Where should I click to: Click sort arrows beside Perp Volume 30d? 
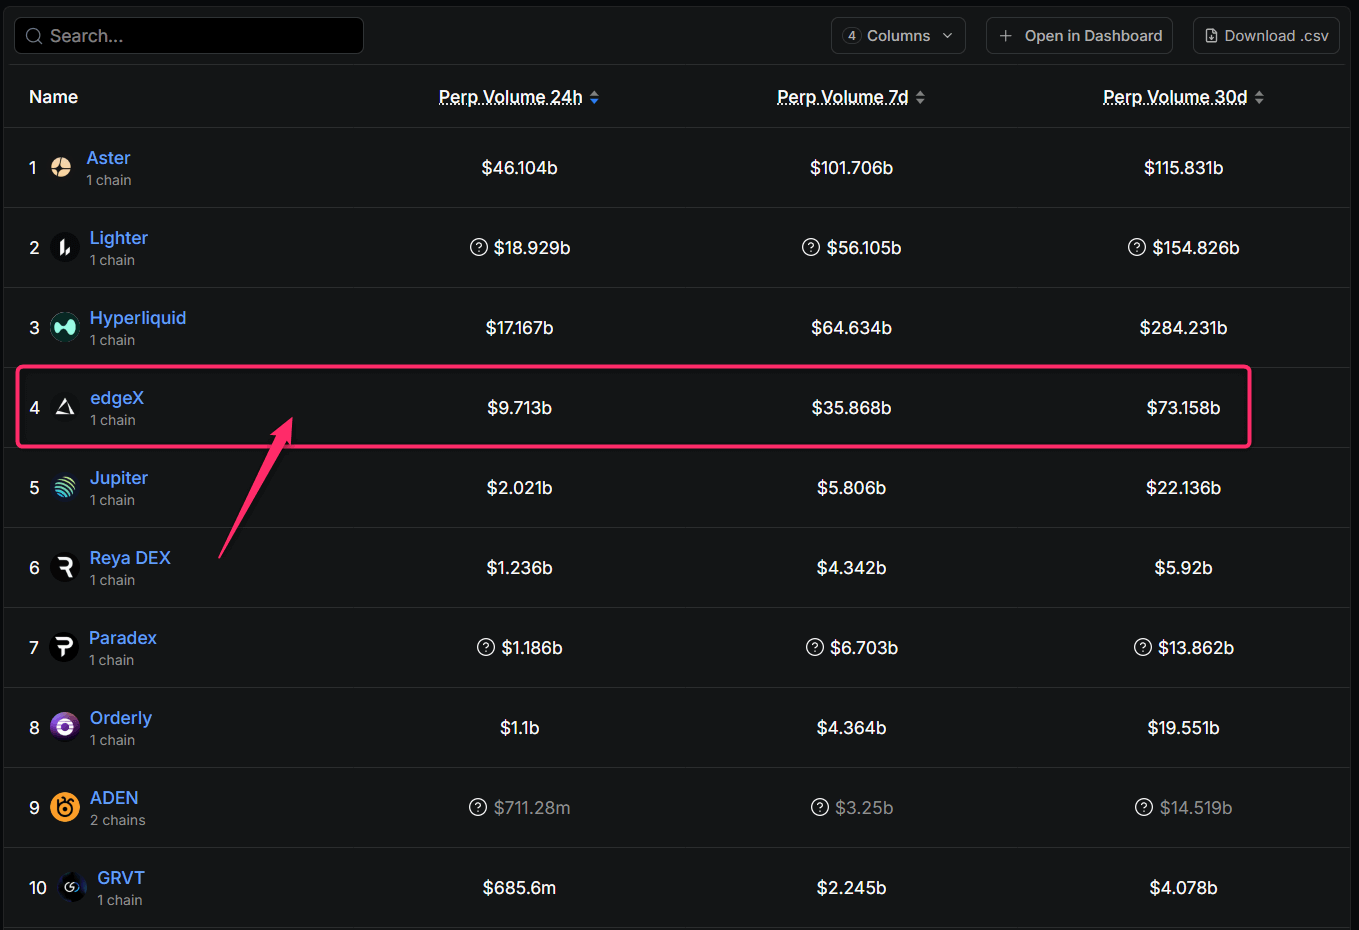point(1259,97)
